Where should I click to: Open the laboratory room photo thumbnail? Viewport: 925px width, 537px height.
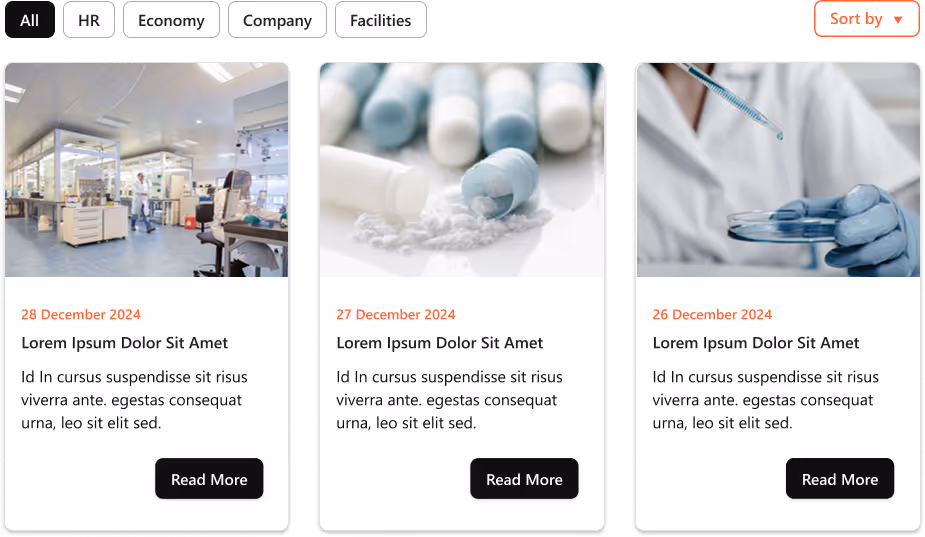(147, 170)
